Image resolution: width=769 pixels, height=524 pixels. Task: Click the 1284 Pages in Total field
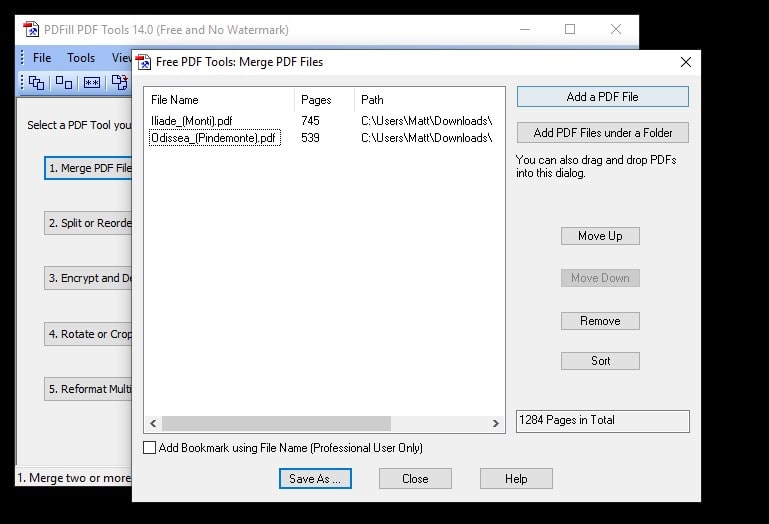click(x=603, y=421)
